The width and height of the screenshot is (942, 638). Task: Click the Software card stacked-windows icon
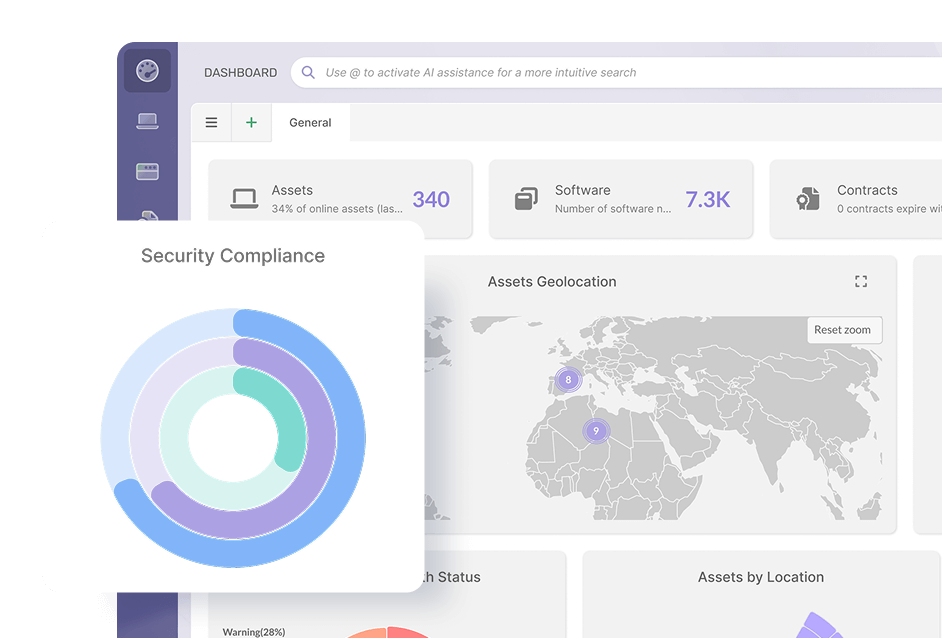click(x=526, y=199)
